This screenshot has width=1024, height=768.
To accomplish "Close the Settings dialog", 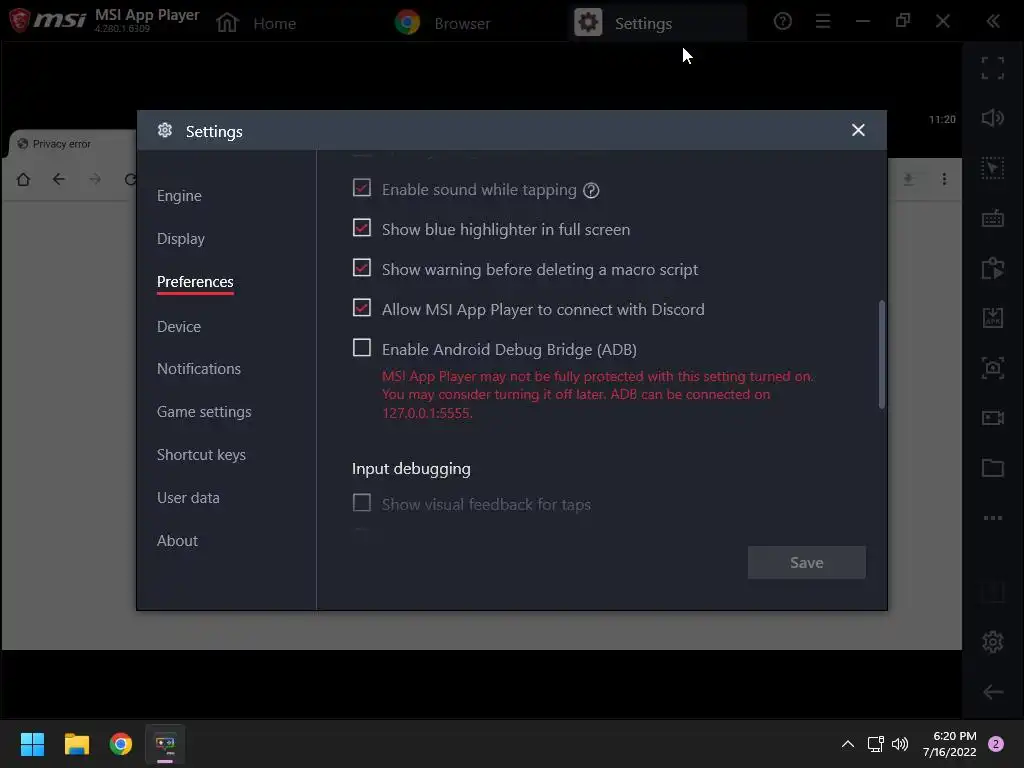I will coord(858,130).
